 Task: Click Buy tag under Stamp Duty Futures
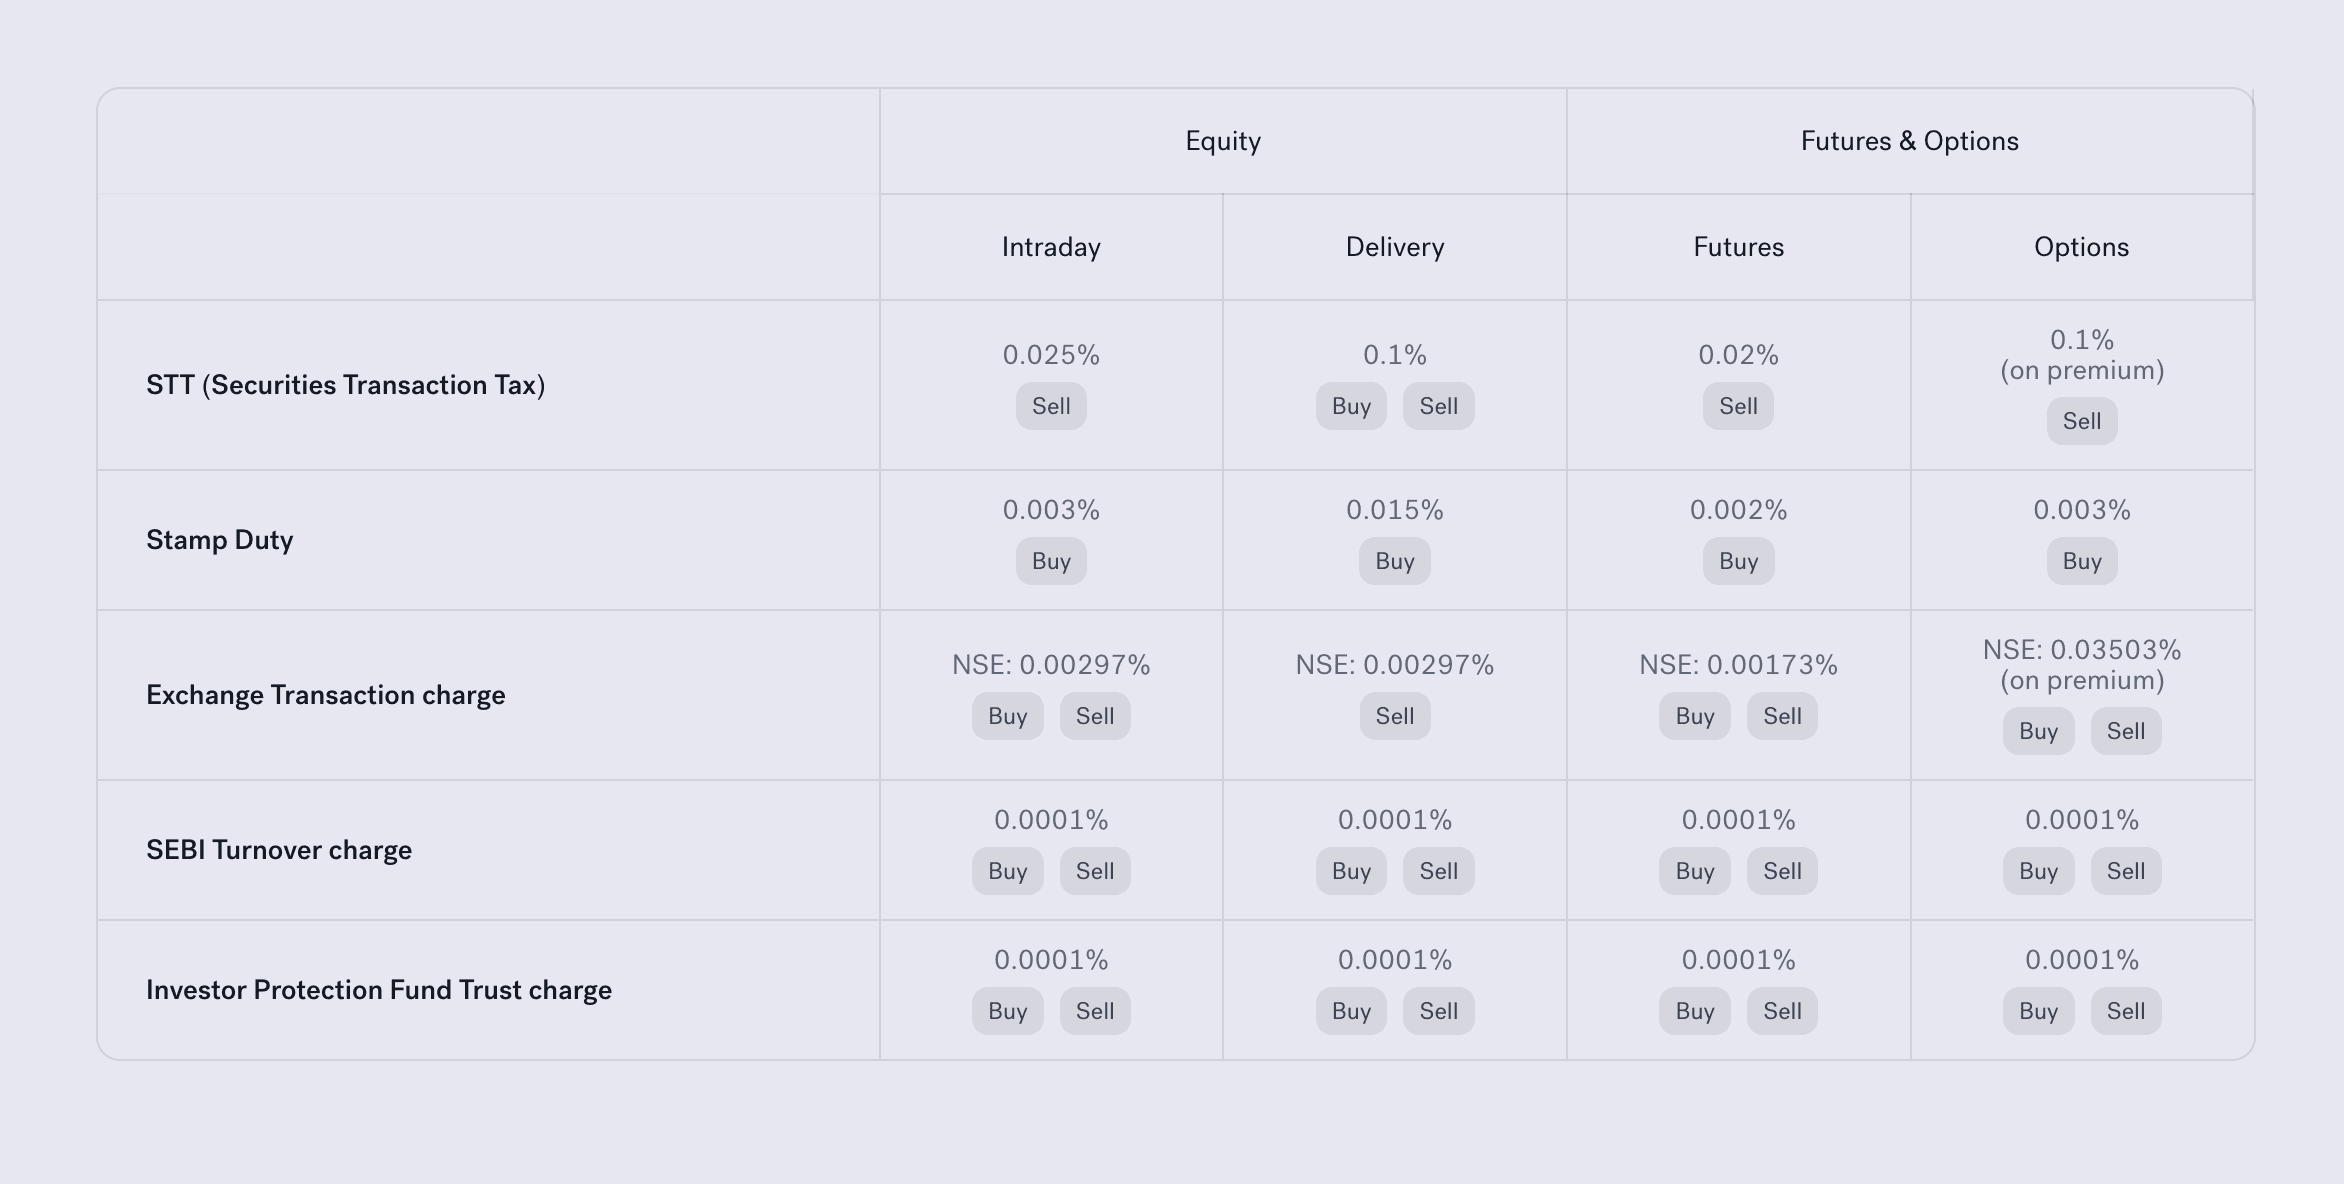pos(1738,561)
